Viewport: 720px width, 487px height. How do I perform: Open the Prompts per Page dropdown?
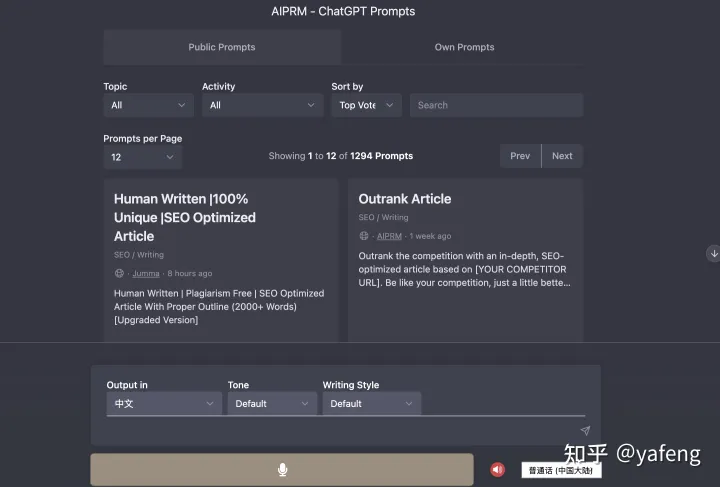[x=142, y=157]
